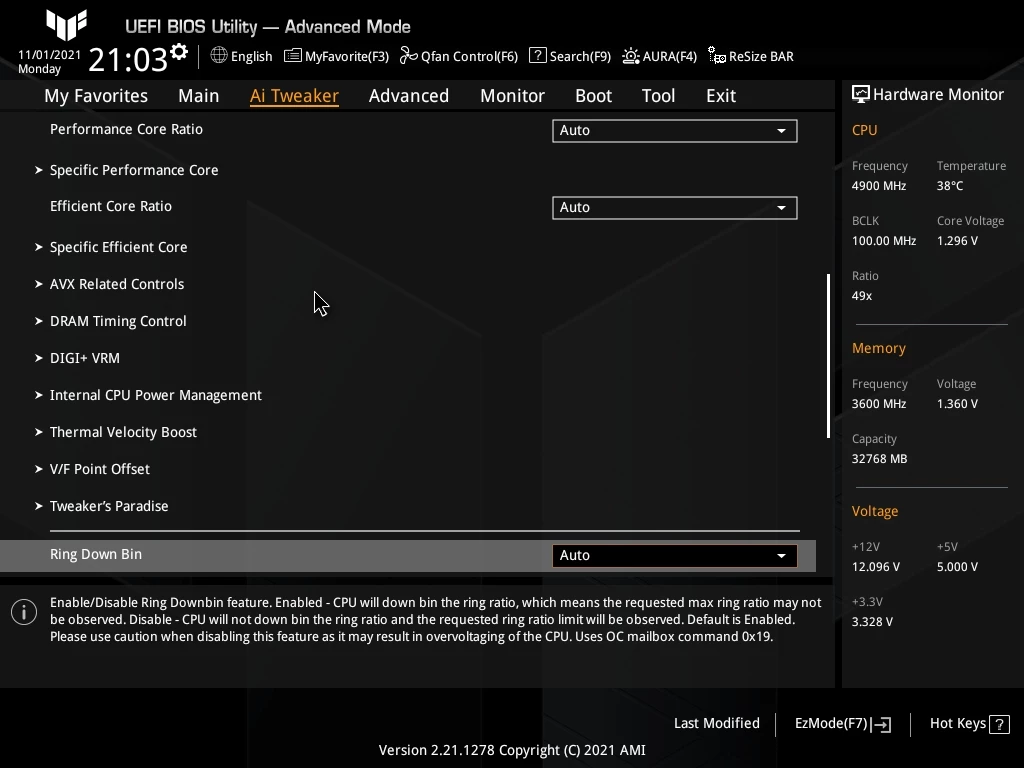Screen dimensions: 1024x768
Task: Open the Advanced tab
Action: (409, 96)
